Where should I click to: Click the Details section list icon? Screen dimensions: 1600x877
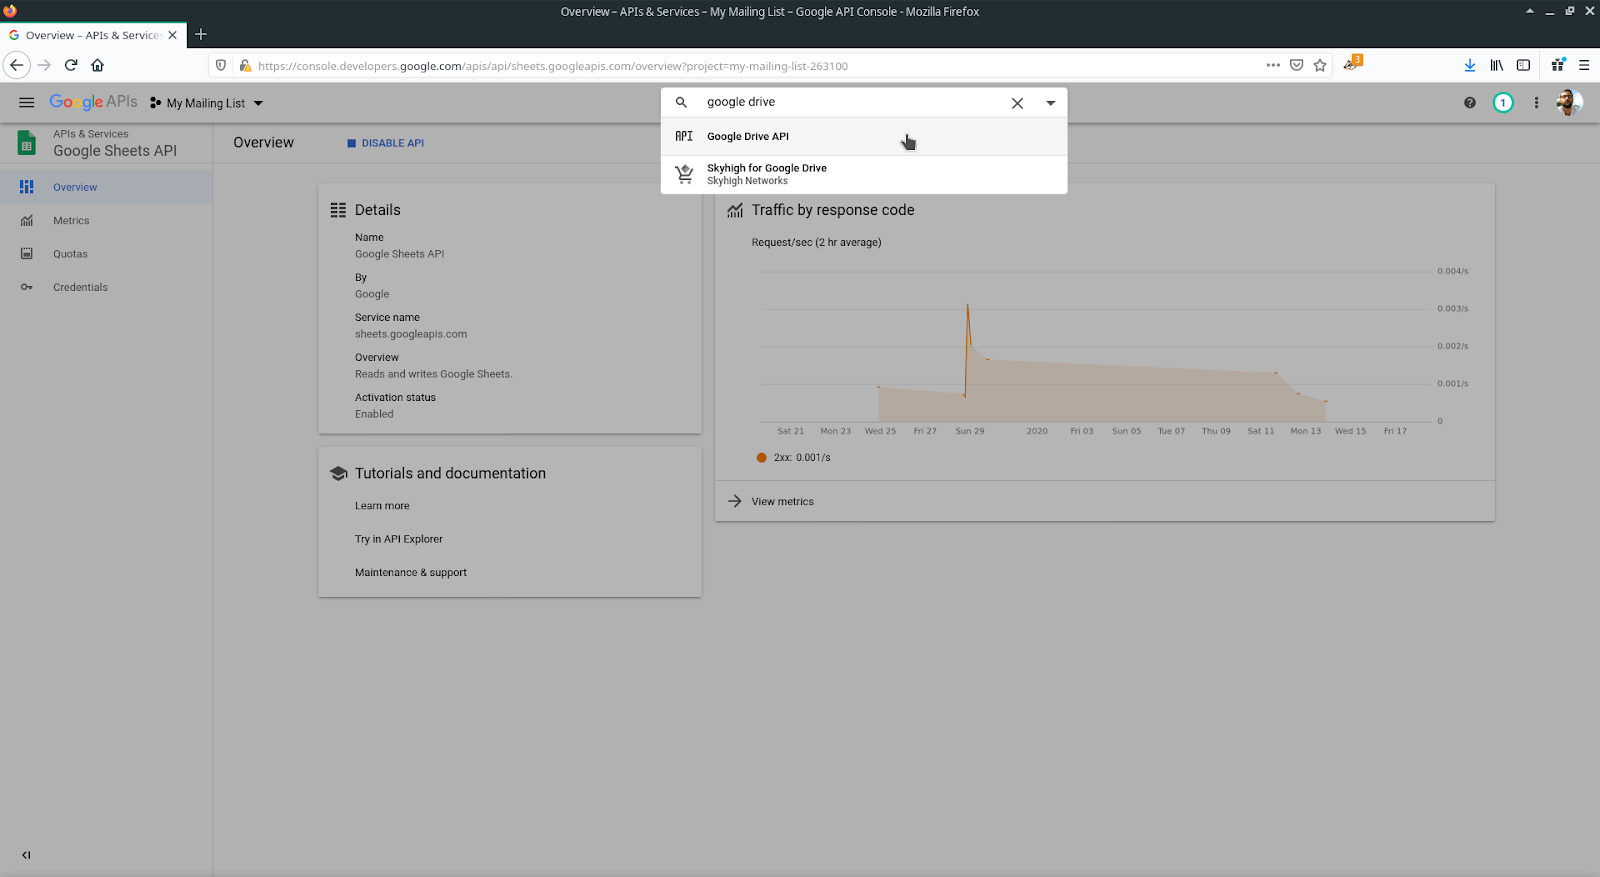338,210
